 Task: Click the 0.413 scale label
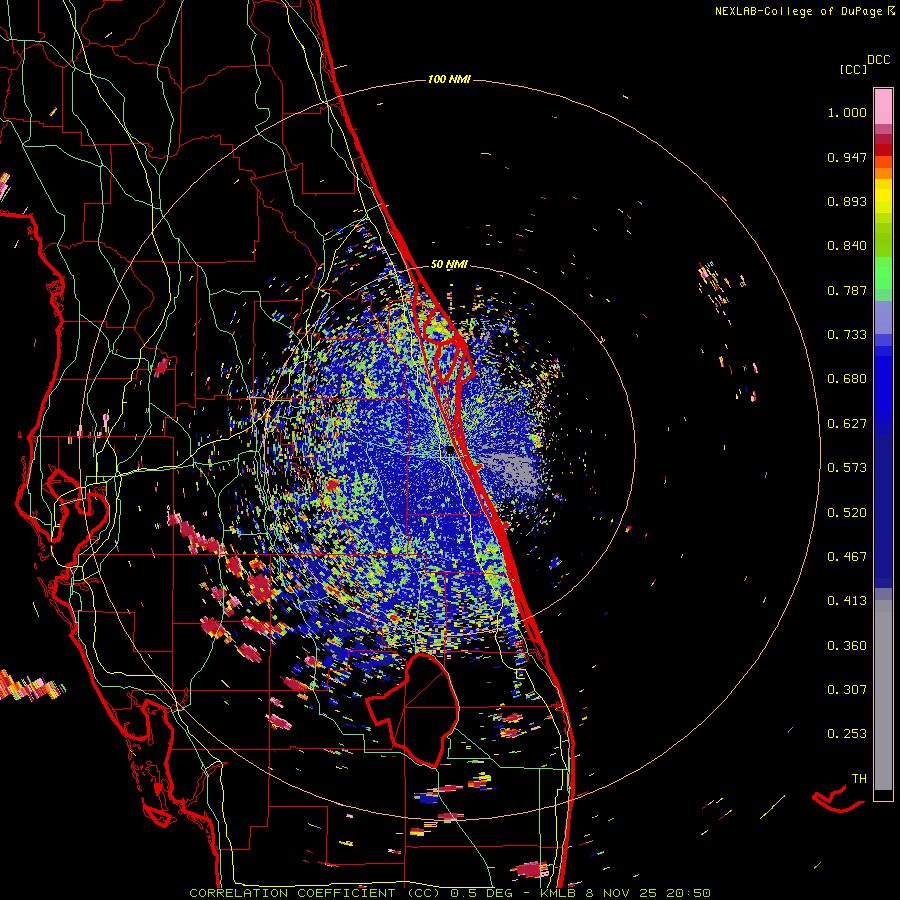[847, 601]
